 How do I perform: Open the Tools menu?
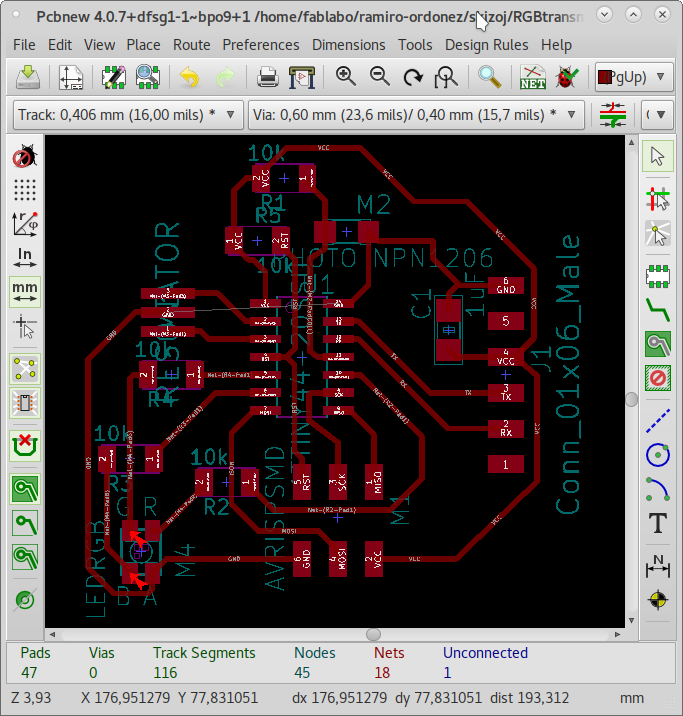pyautogui.click(x=415, y=45)
